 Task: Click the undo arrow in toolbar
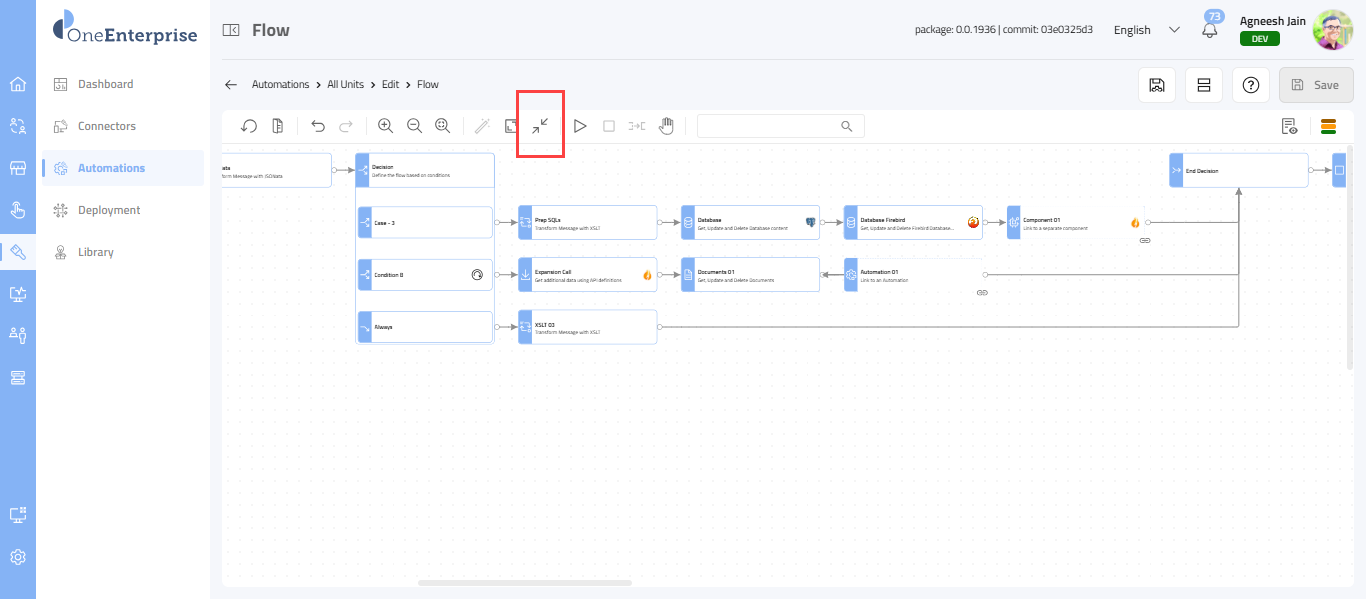[x=318, y=126]
